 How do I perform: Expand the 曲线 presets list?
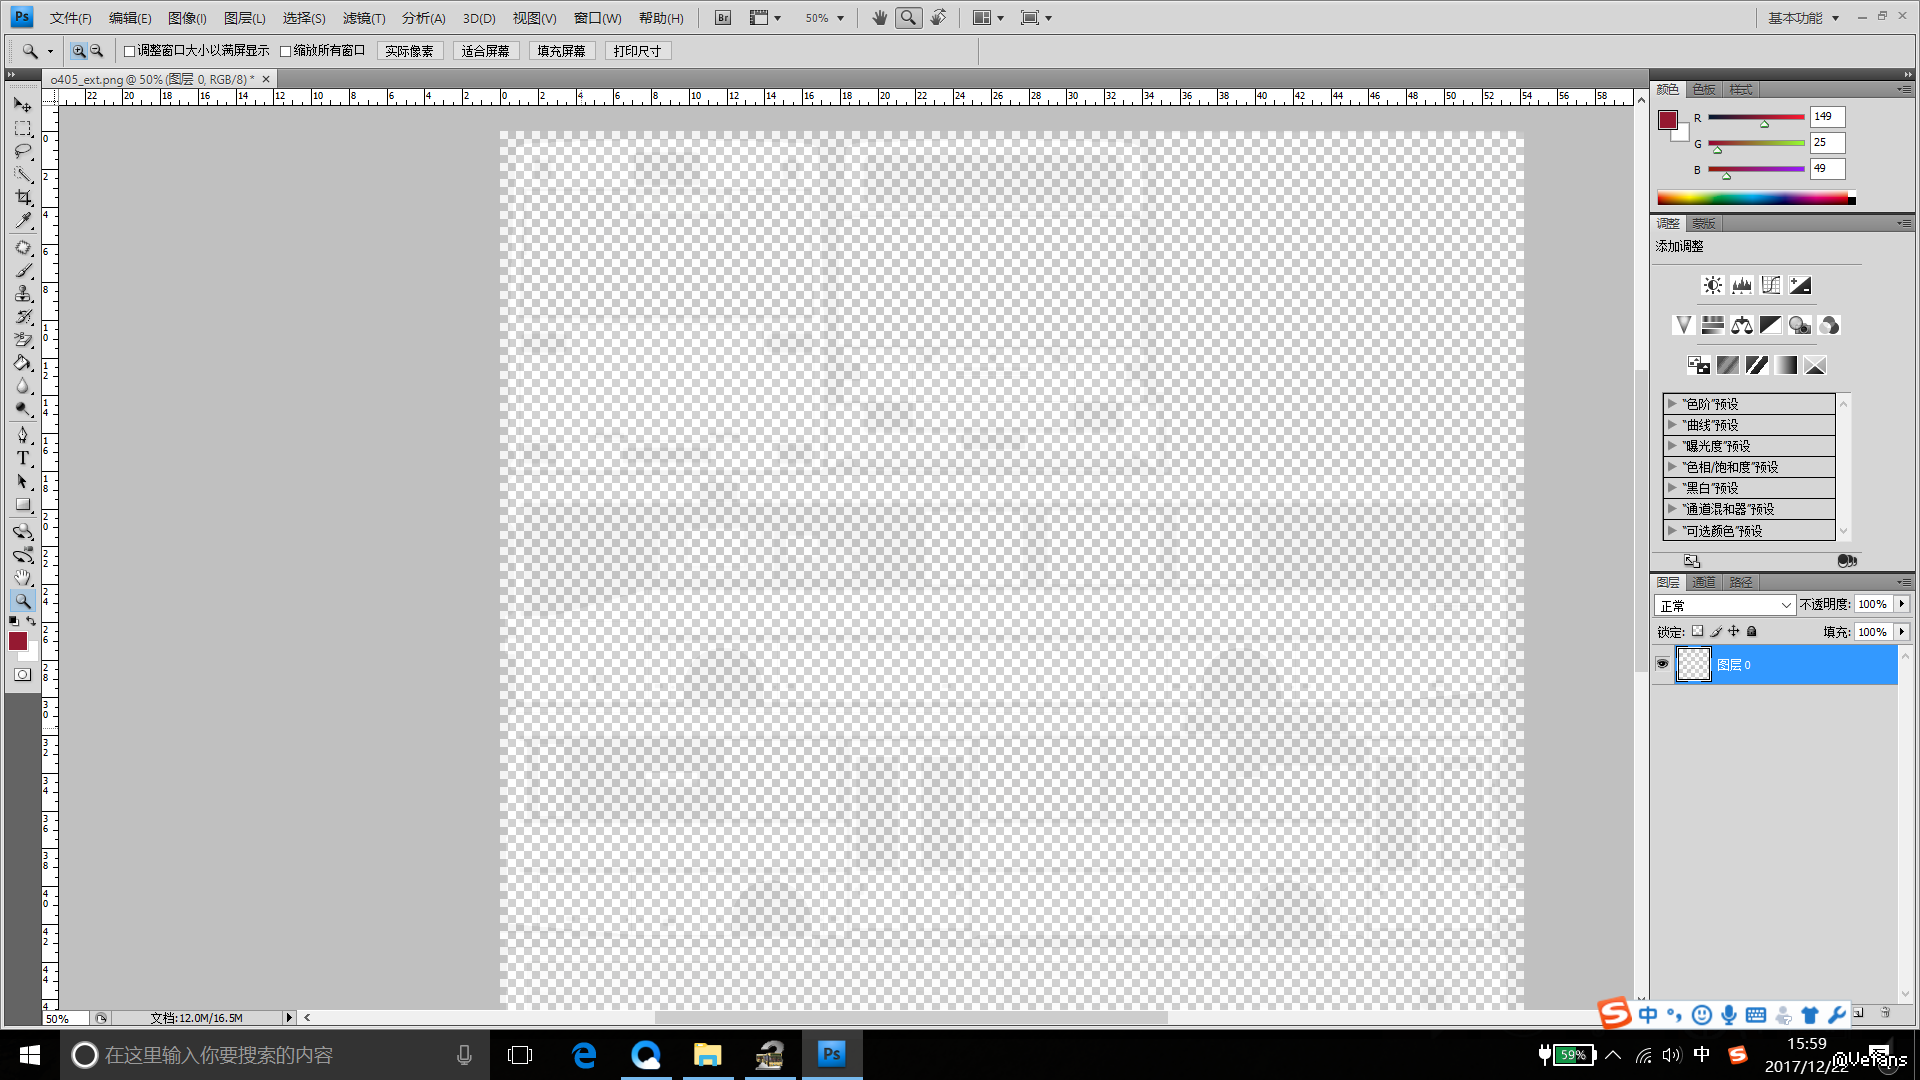[1672, 425]
